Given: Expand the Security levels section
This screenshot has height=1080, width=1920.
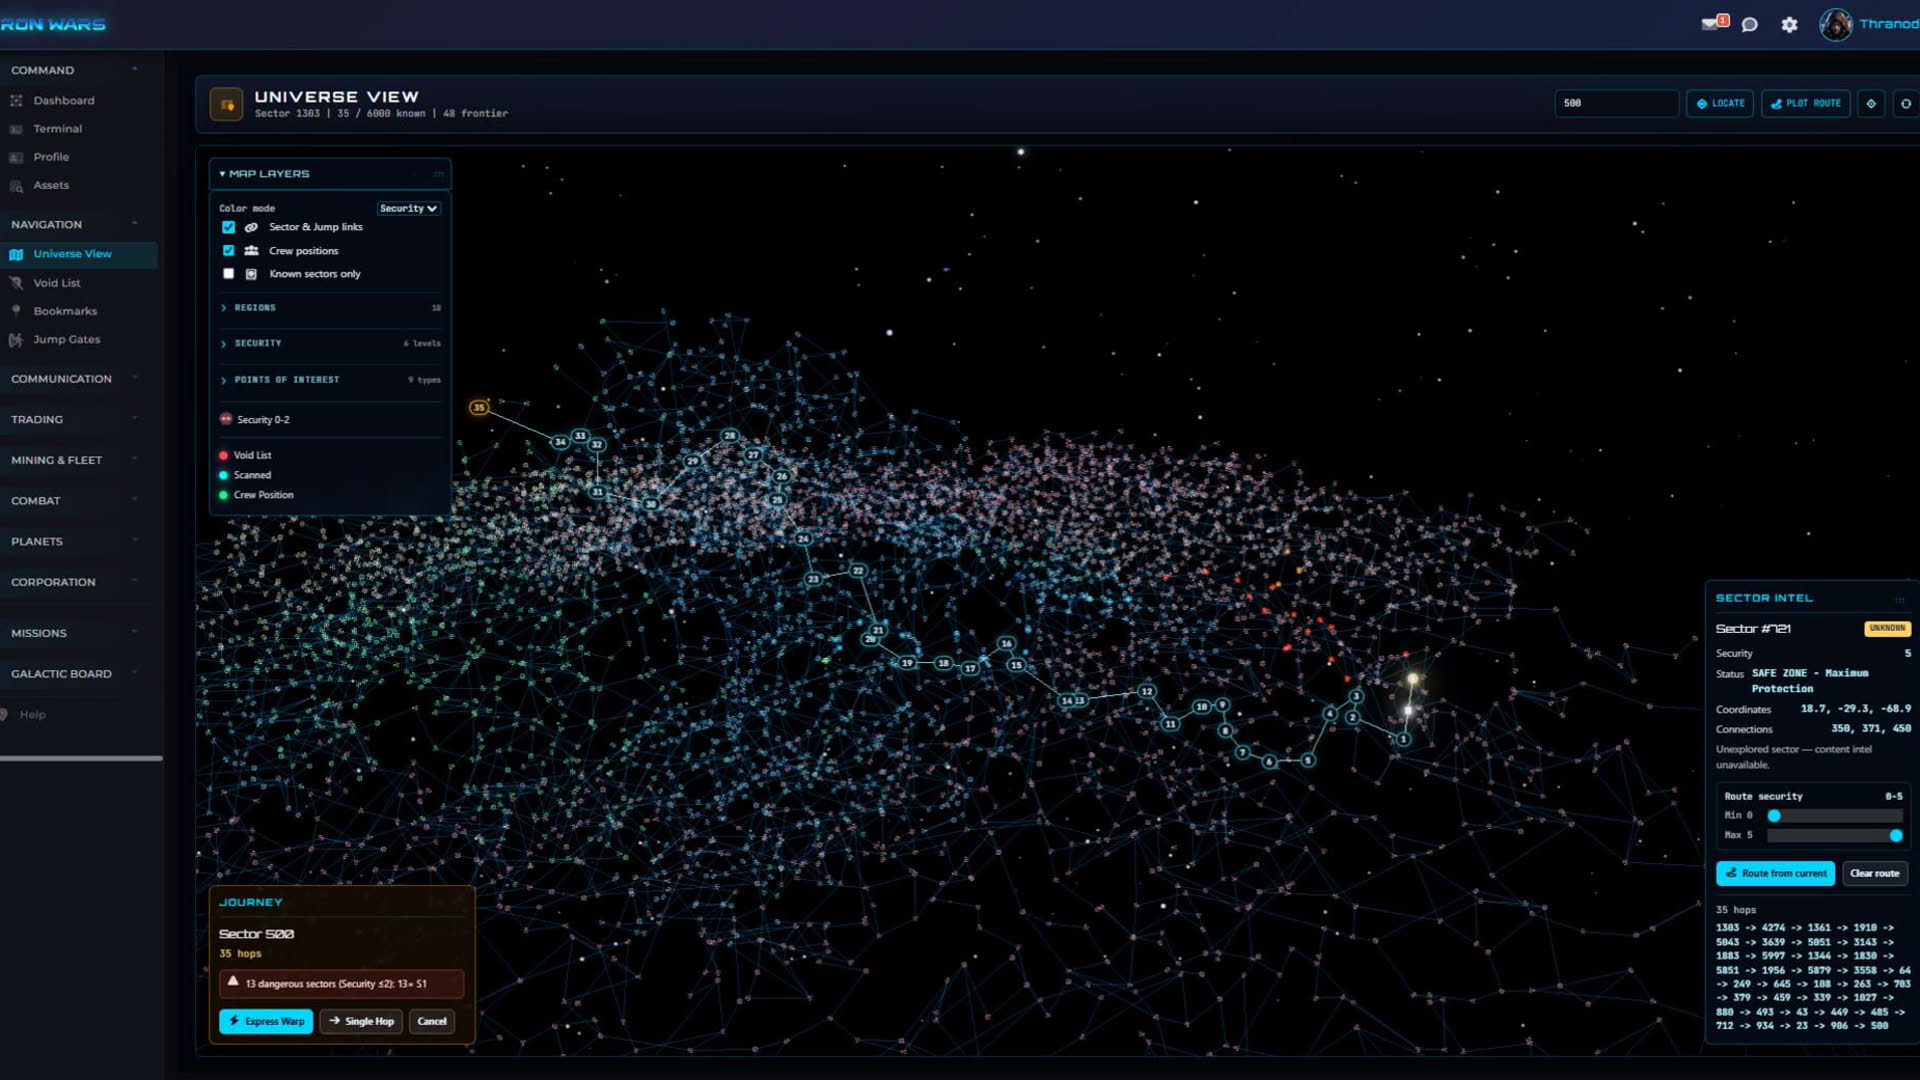Looking at the screenshot, I should click(x=329, y=343).
